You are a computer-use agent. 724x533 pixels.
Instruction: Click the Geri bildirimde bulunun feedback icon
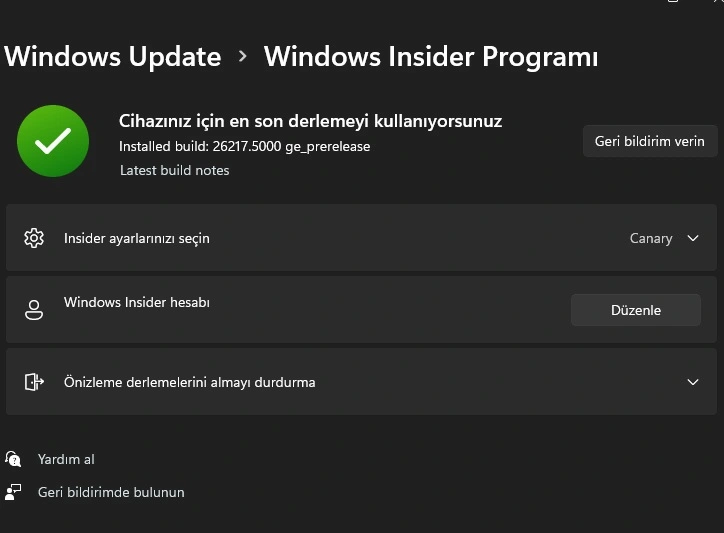[x=13, y=492]
